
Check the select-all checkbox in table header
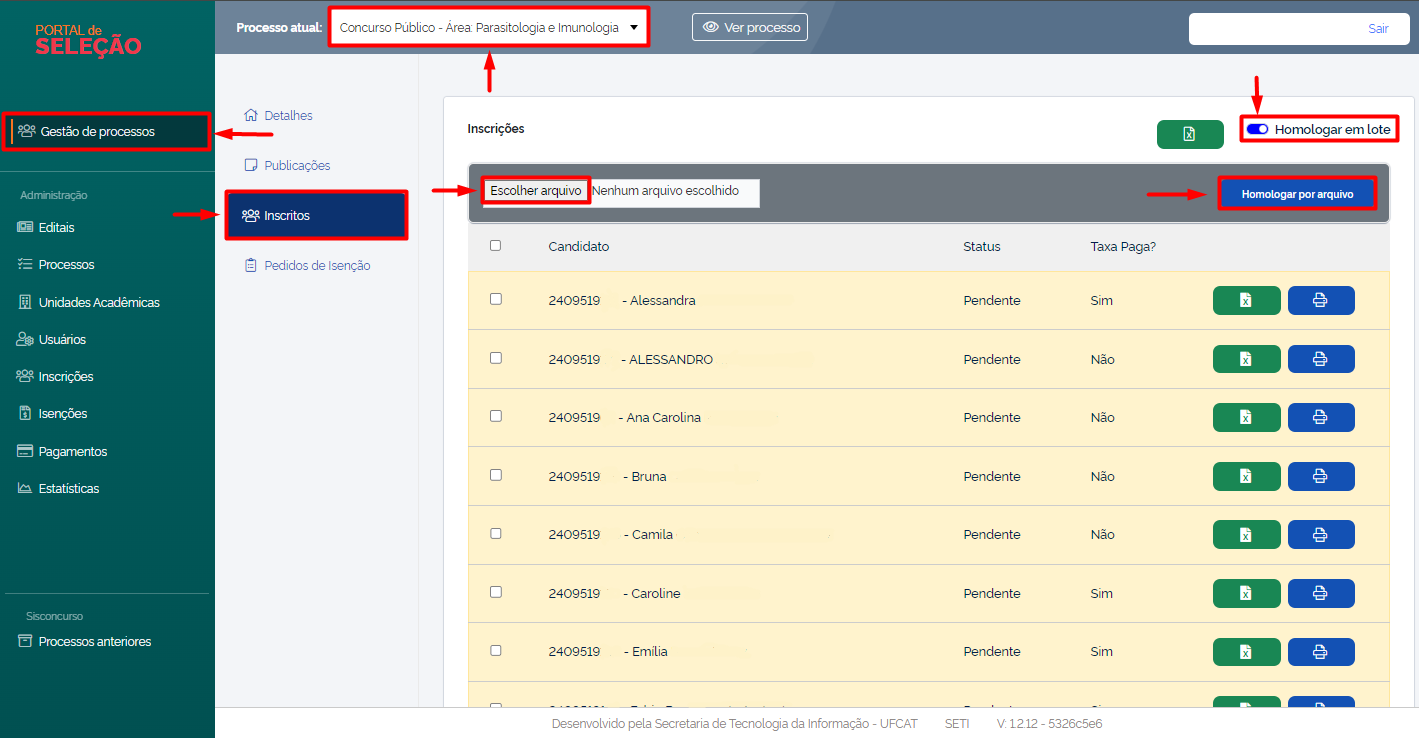pyautogui.click(x=496, y=245)
